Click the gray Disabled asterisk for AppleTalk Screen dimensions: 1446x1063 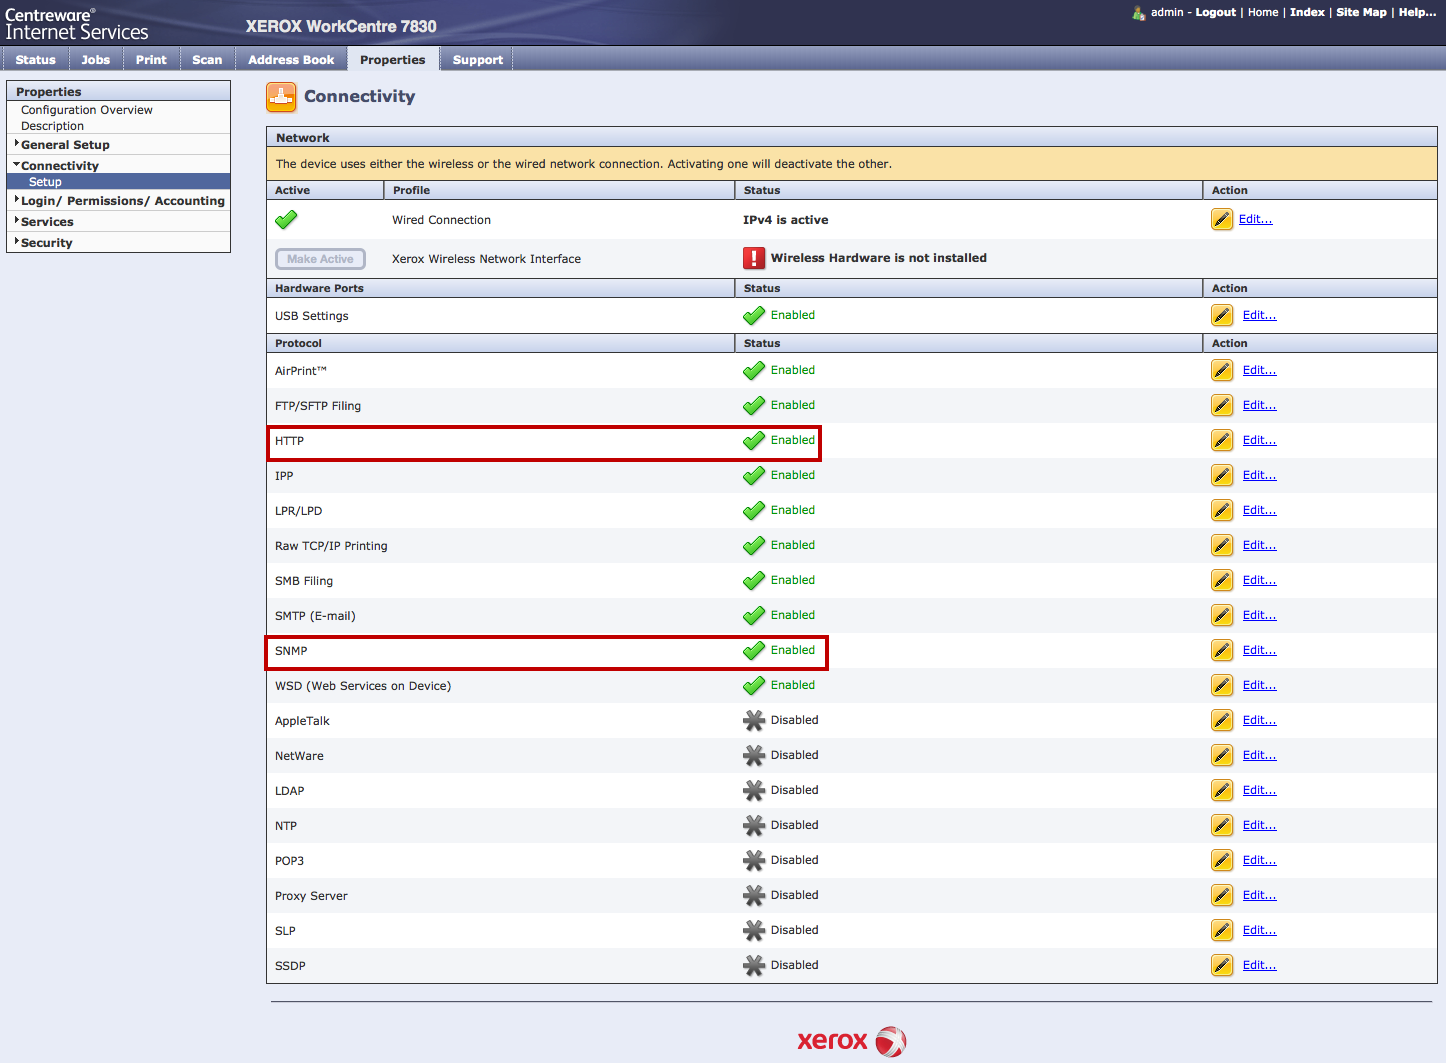pyautogui.click(x=754, y=721)
